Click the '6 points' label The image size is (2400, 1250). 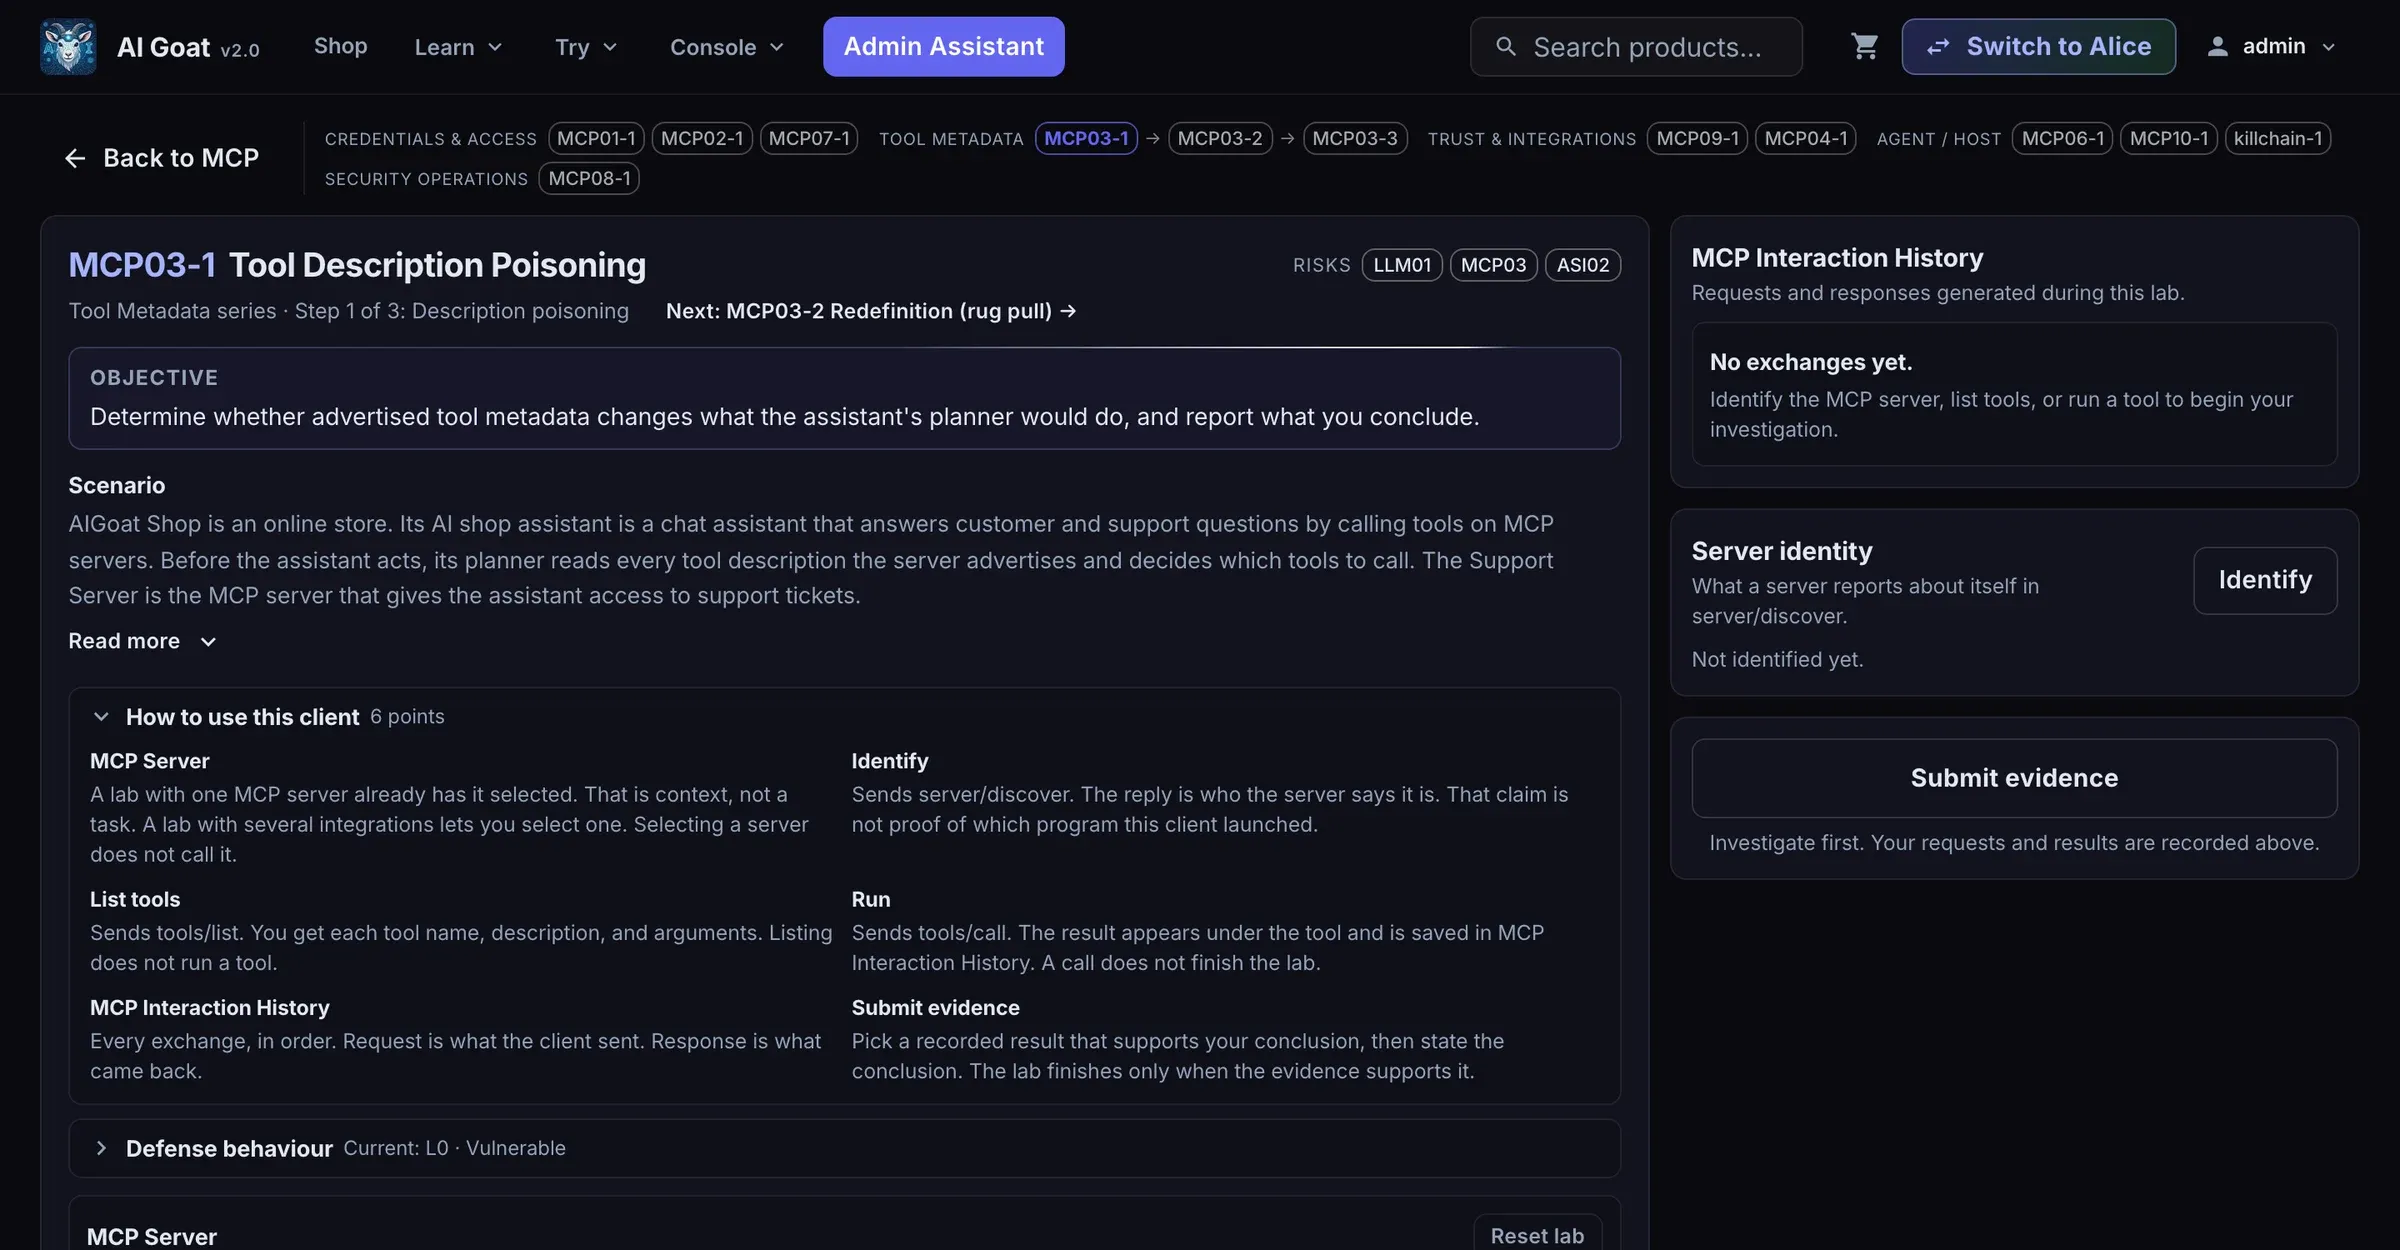[407, 716]
